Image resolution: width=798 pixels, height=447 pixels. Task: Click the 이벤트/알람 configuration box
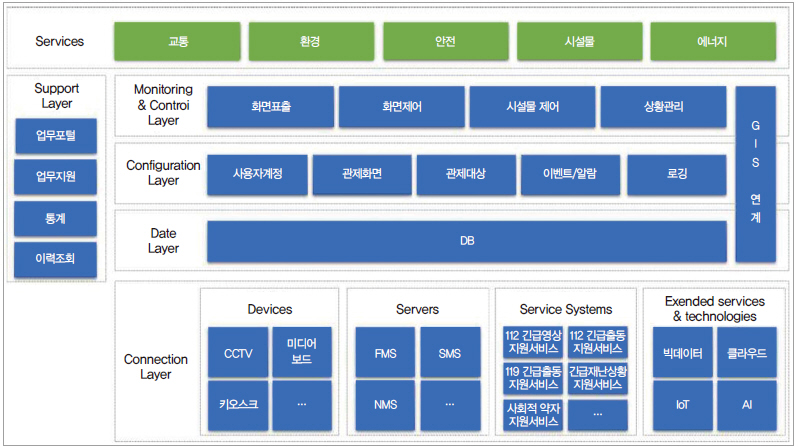click(x=571, y=174)
